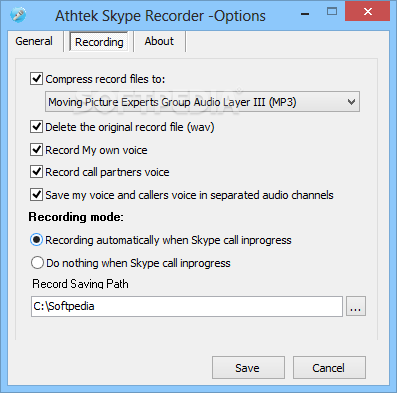Screen dimensions: 397x393
Task: Open the About tab
Action: click(x=159, y=41)
